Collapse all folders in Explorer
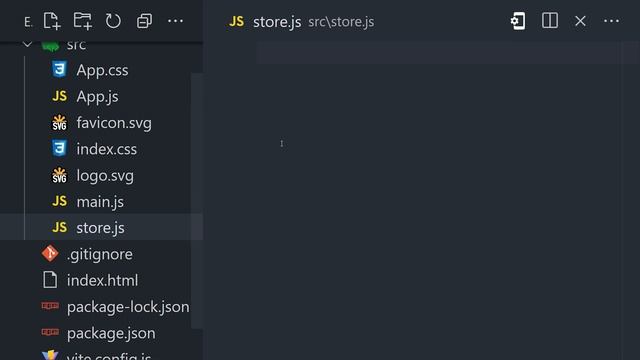 [144, 21]
